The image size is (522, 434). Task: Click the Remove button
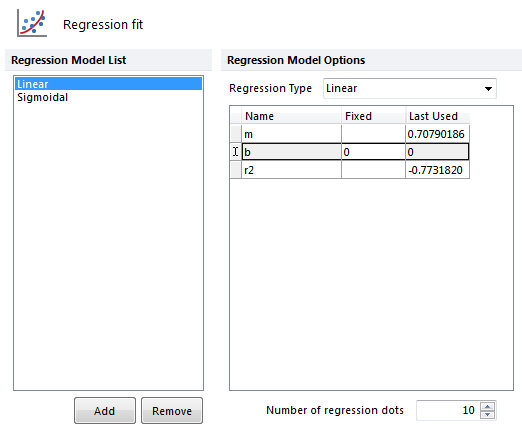coord(172,411)
